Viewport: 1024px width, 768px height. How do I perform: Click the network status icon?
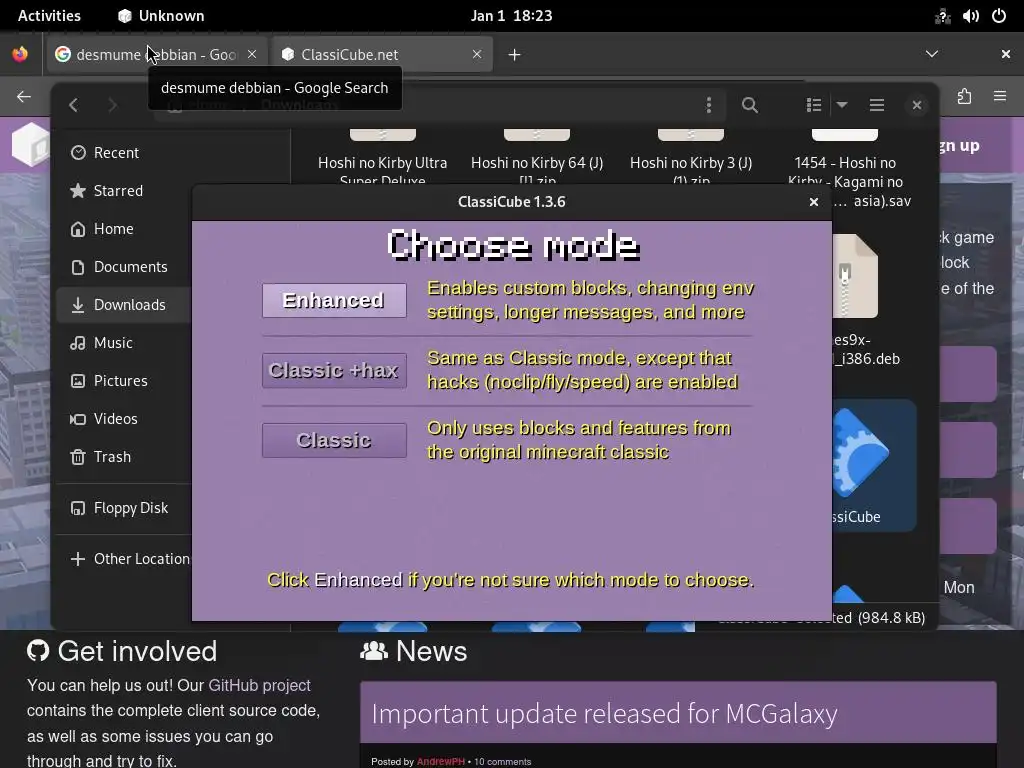tap(942, 16)
